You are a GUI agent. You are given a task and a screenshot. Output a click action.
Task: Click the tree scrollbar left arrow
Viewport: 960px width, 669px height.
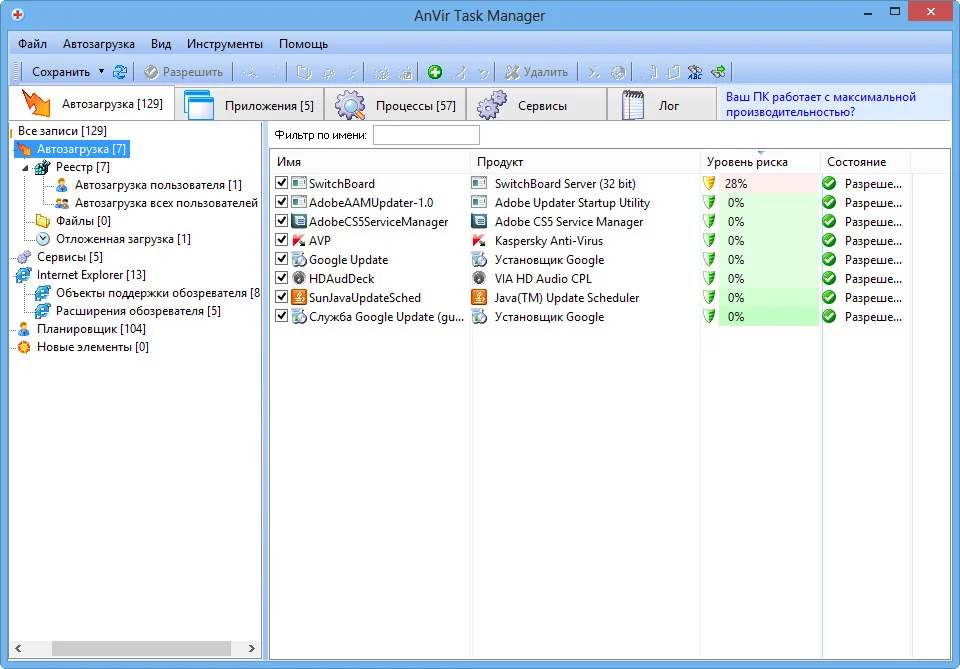point(18,648)
